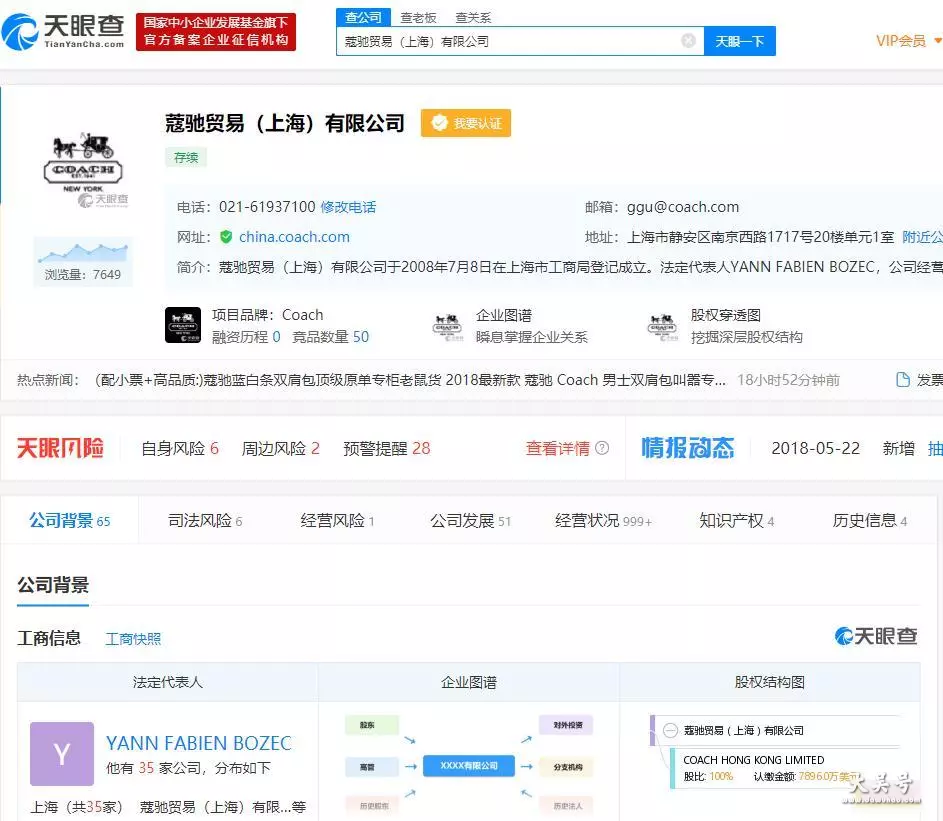The image size is (943, 821).
Task: Open the 工商快照 link
Action: pyautogui.click(x=134, y=638)
